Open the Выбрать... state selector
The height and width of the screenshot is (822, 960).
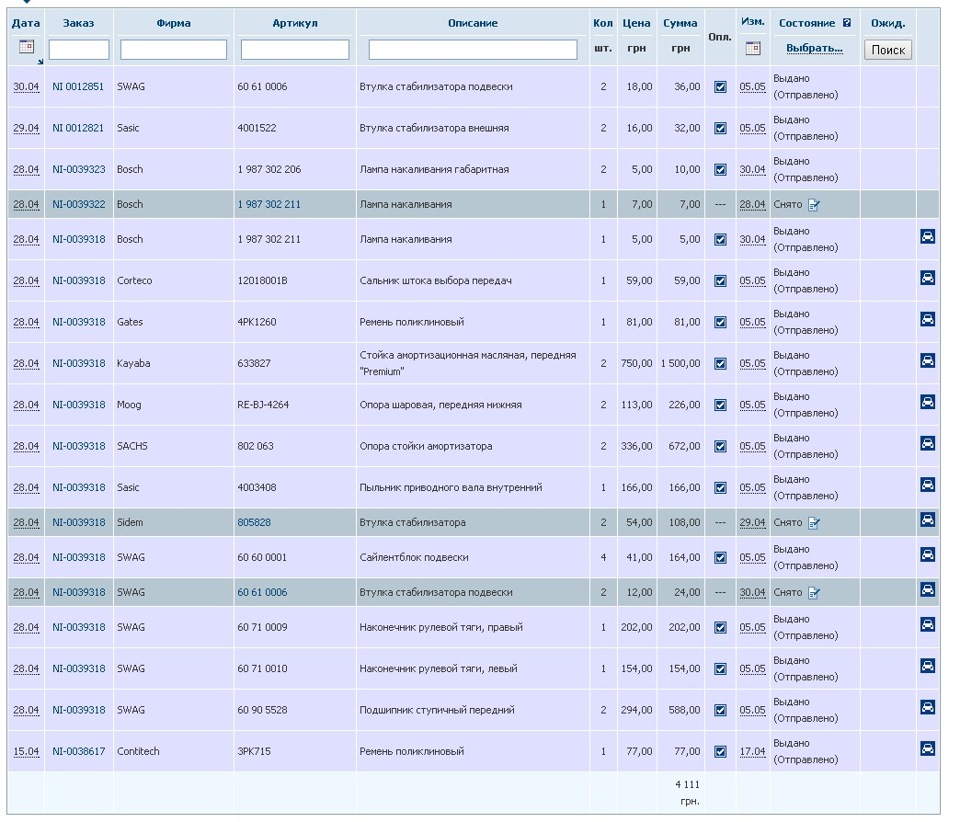[x=814, y=48]
